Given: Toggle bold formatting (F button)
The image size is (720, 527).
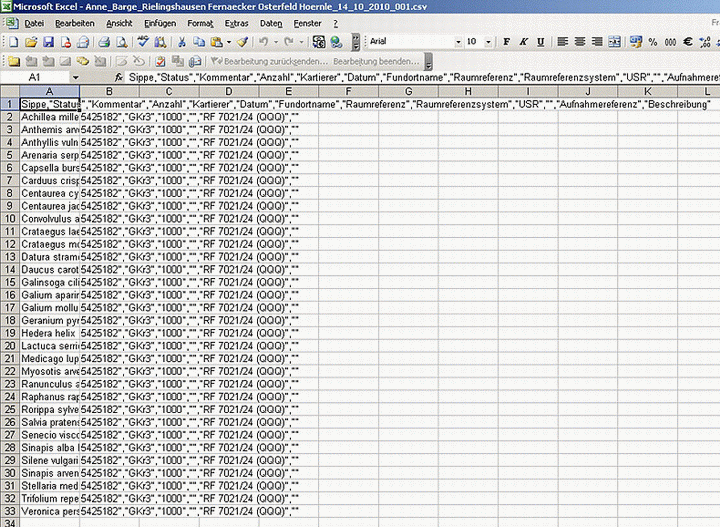Looking at the screenshot, I should coord(506,42).
